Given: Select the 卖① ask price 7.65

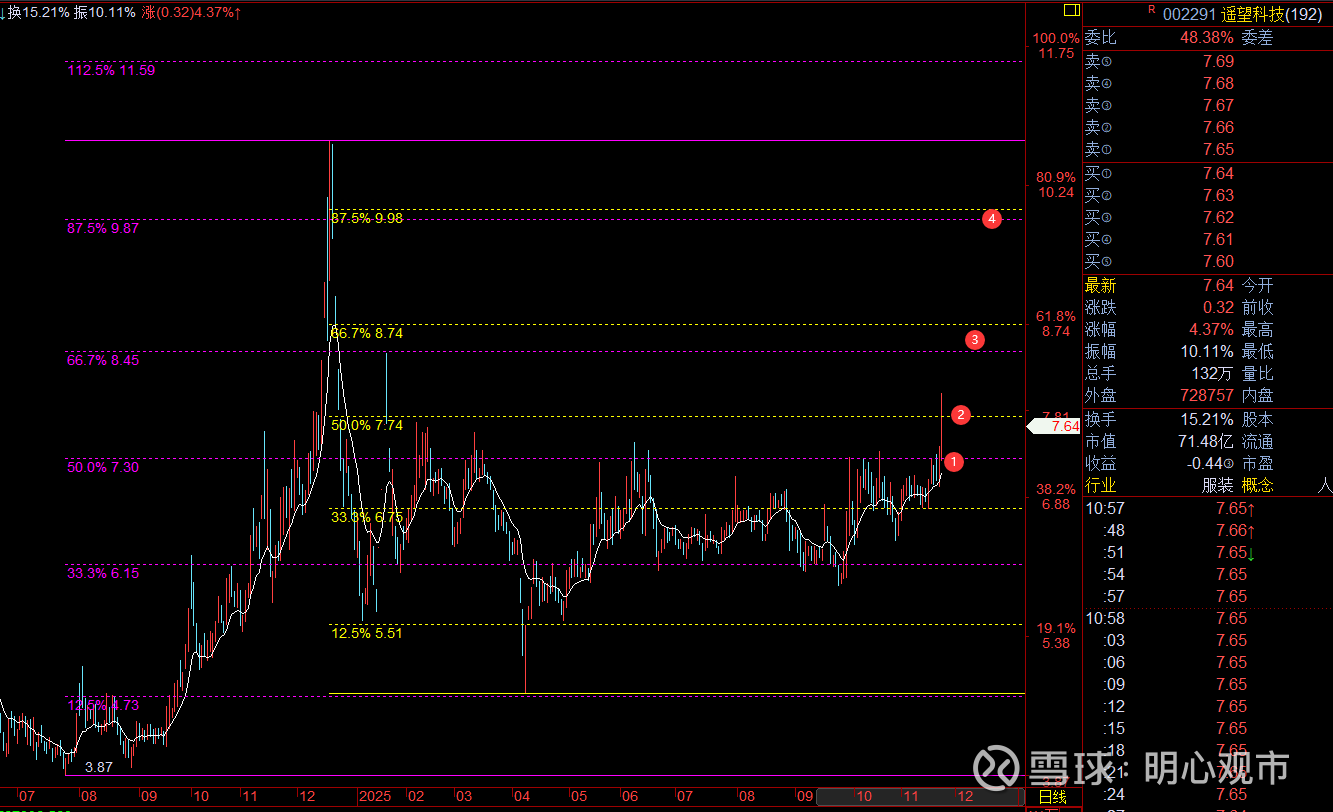Looking at the screenshot, I should 1218,149.
